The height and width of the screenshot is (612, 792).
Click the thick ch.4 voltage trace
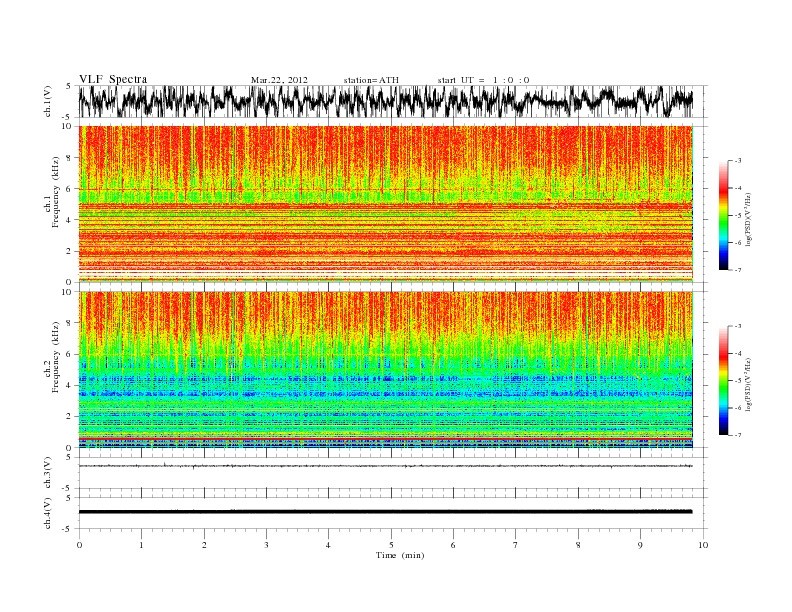point(386,512)
